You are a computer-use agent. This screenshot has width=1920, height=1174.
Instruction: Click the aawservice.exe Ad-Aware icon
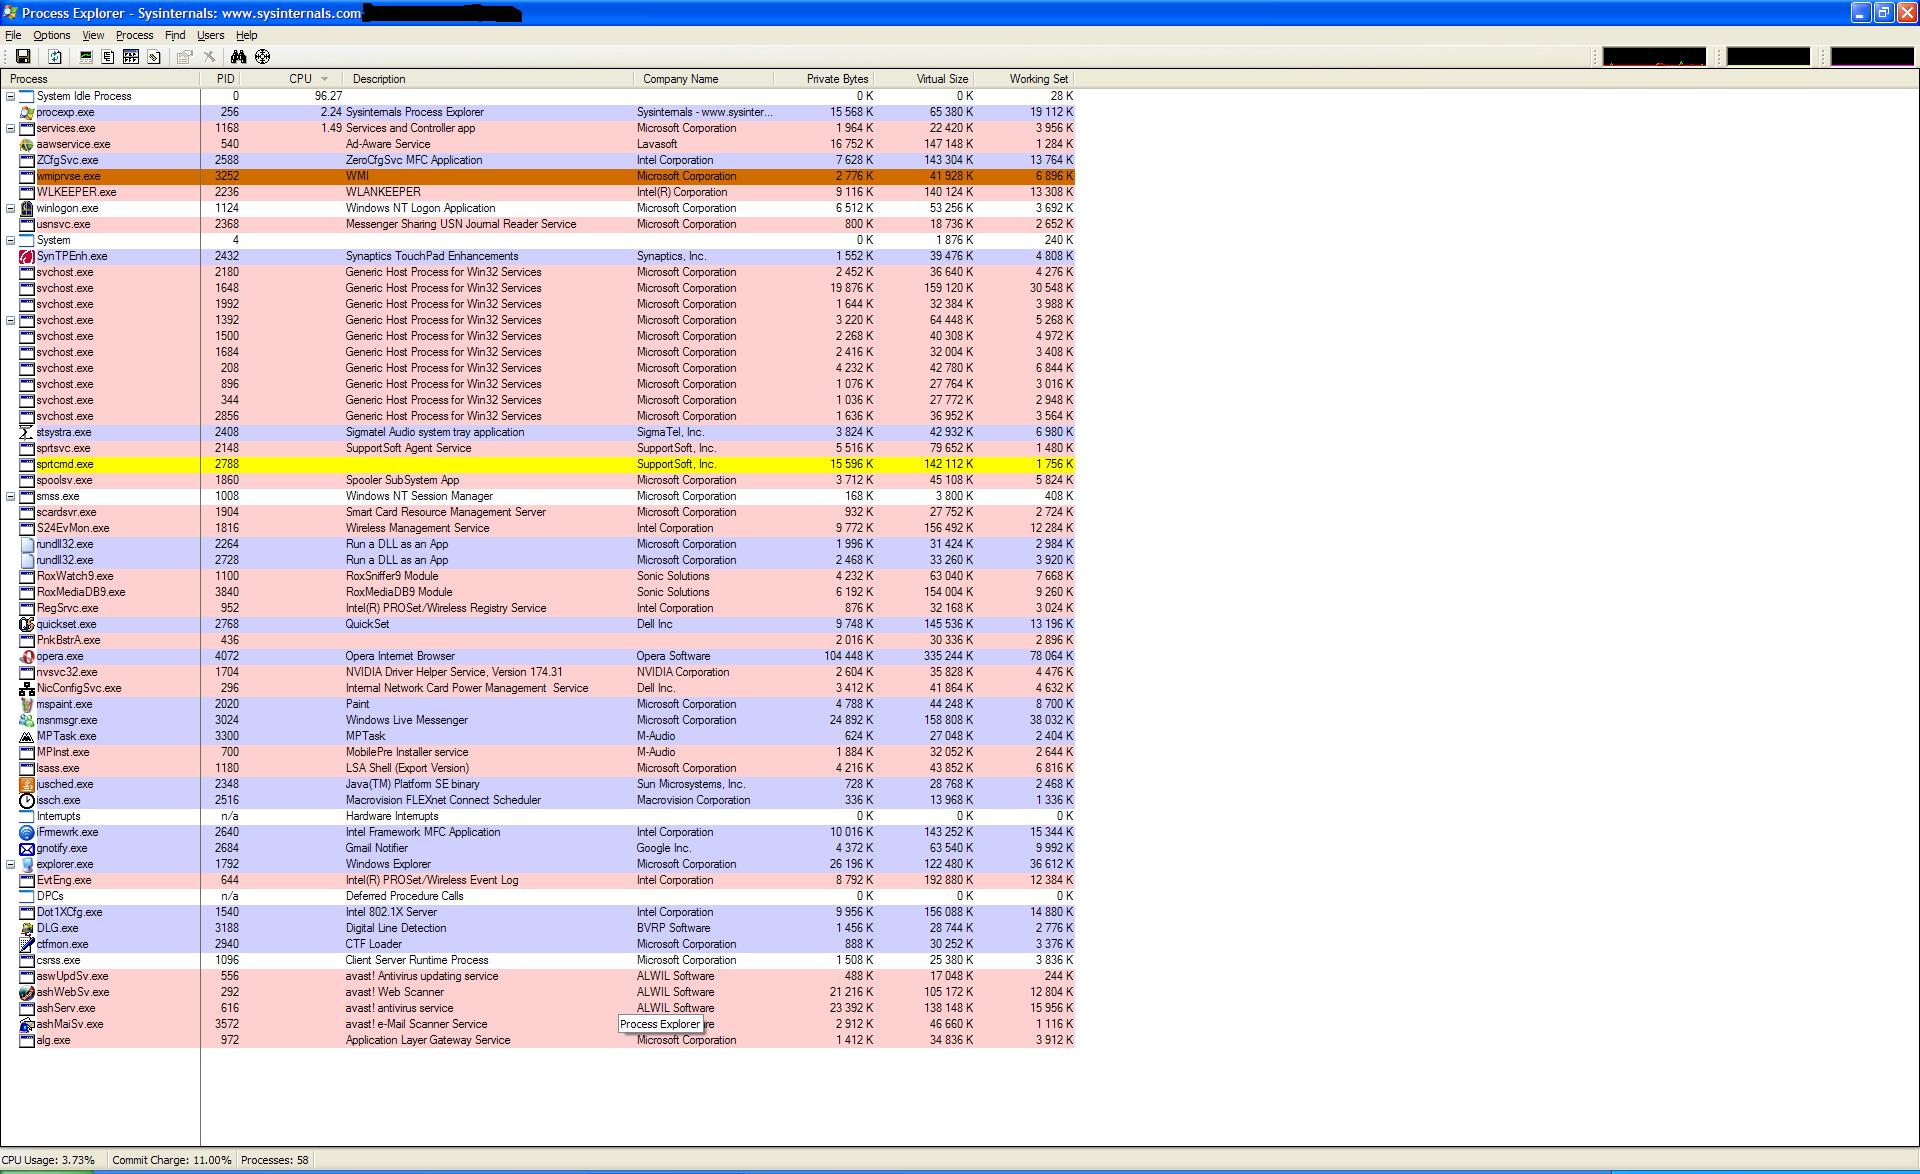click(x=27, y=144)
